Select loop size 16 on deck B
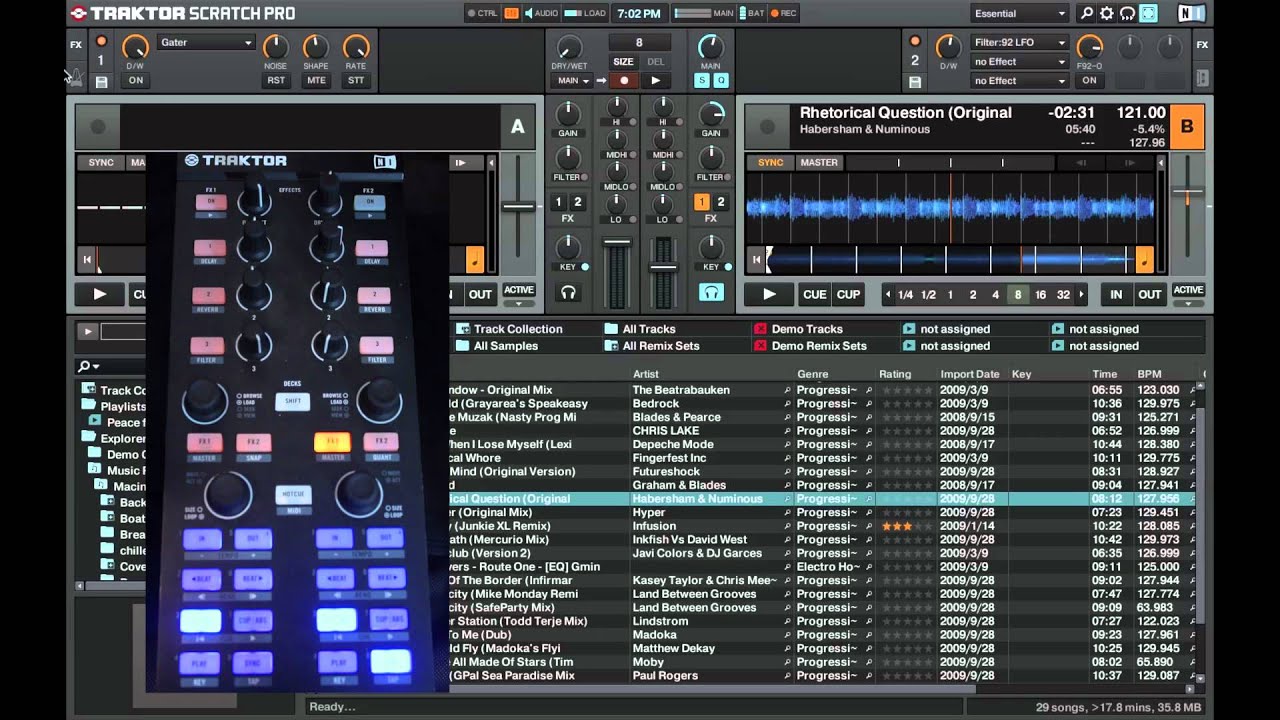1280x720 pixels. click(1041, 295)
